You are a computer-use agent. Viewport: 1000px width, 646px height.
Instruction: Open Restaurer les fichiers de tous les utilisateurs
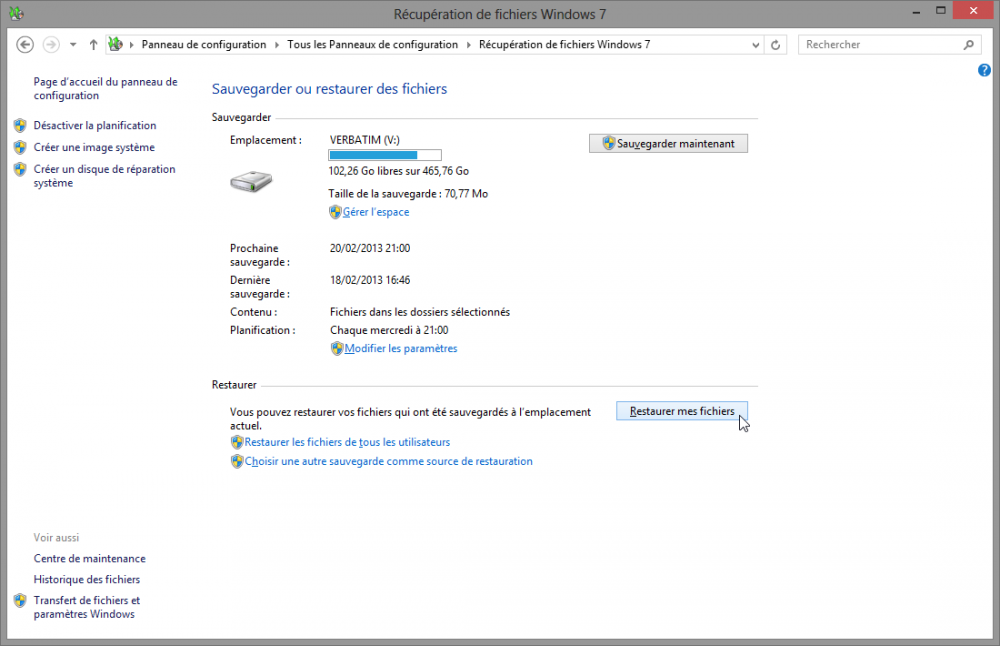(347, 443)
